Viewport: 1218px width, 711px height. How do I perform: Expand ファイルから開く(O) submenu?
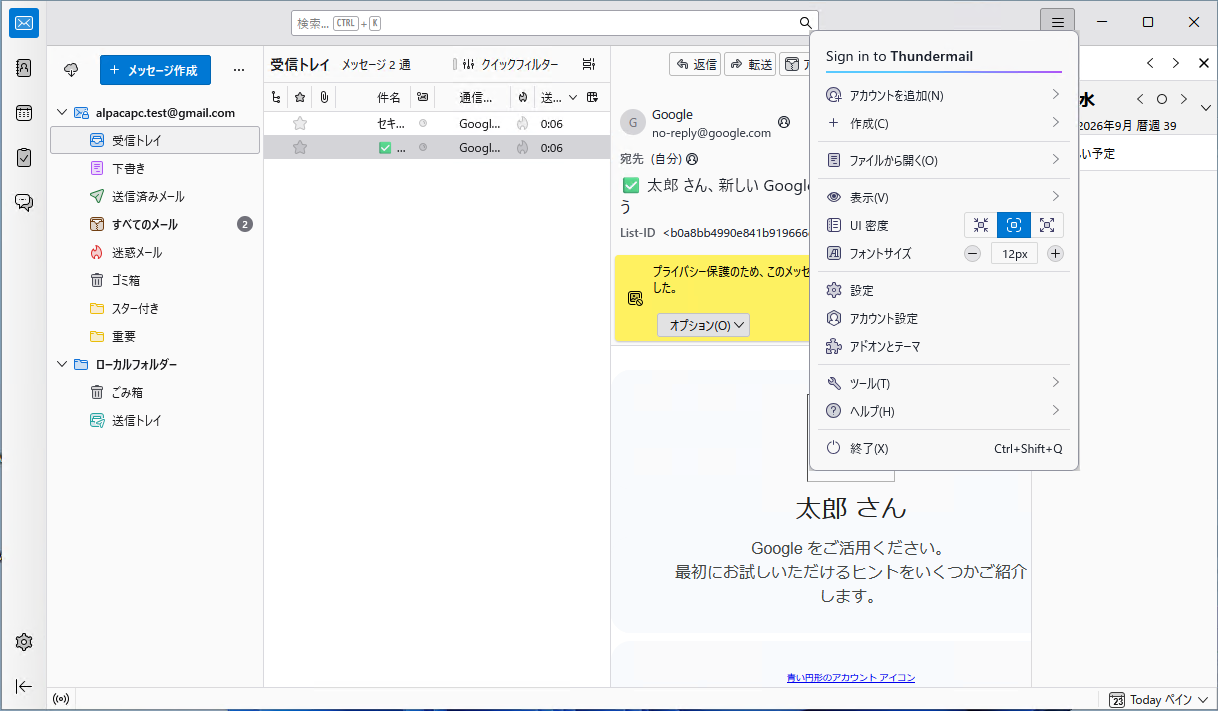tap(944, 160)
